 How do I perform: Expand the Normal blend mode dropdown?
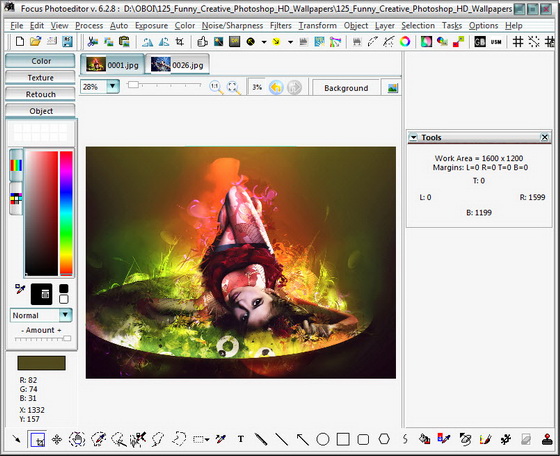(x=65, y=315)
